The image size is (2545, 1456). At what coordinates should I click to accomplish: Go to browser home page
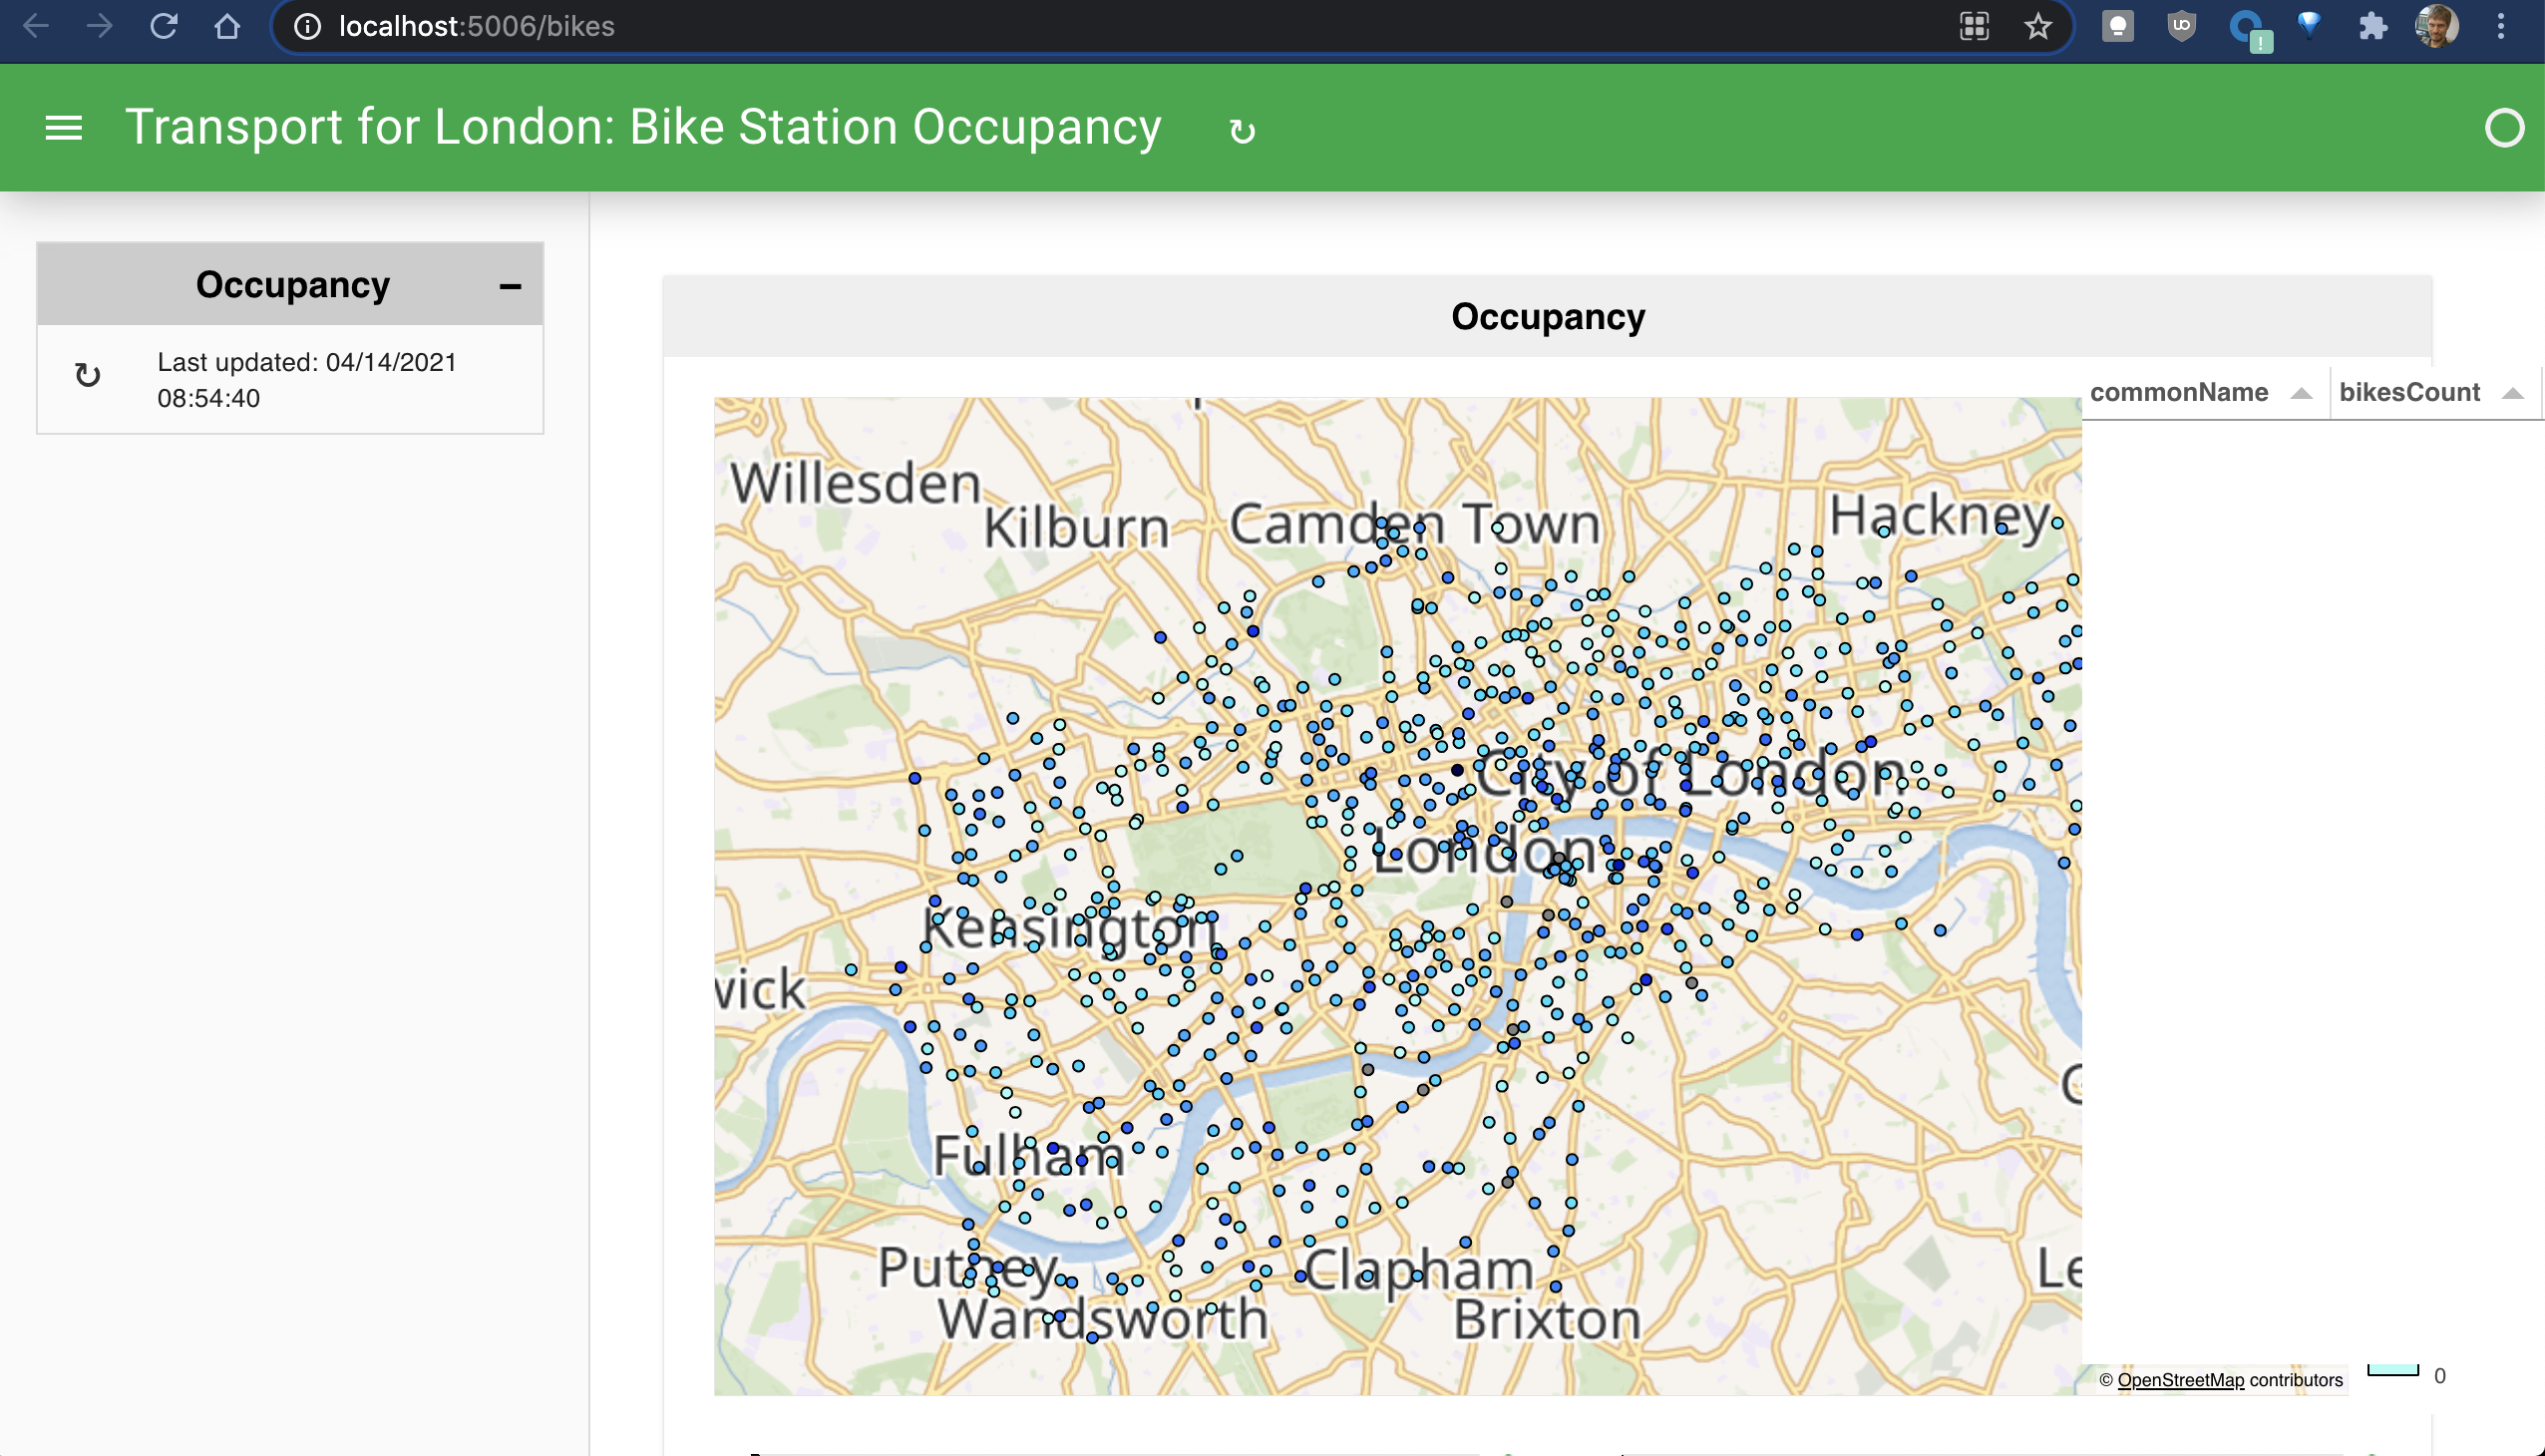(228, 26)
